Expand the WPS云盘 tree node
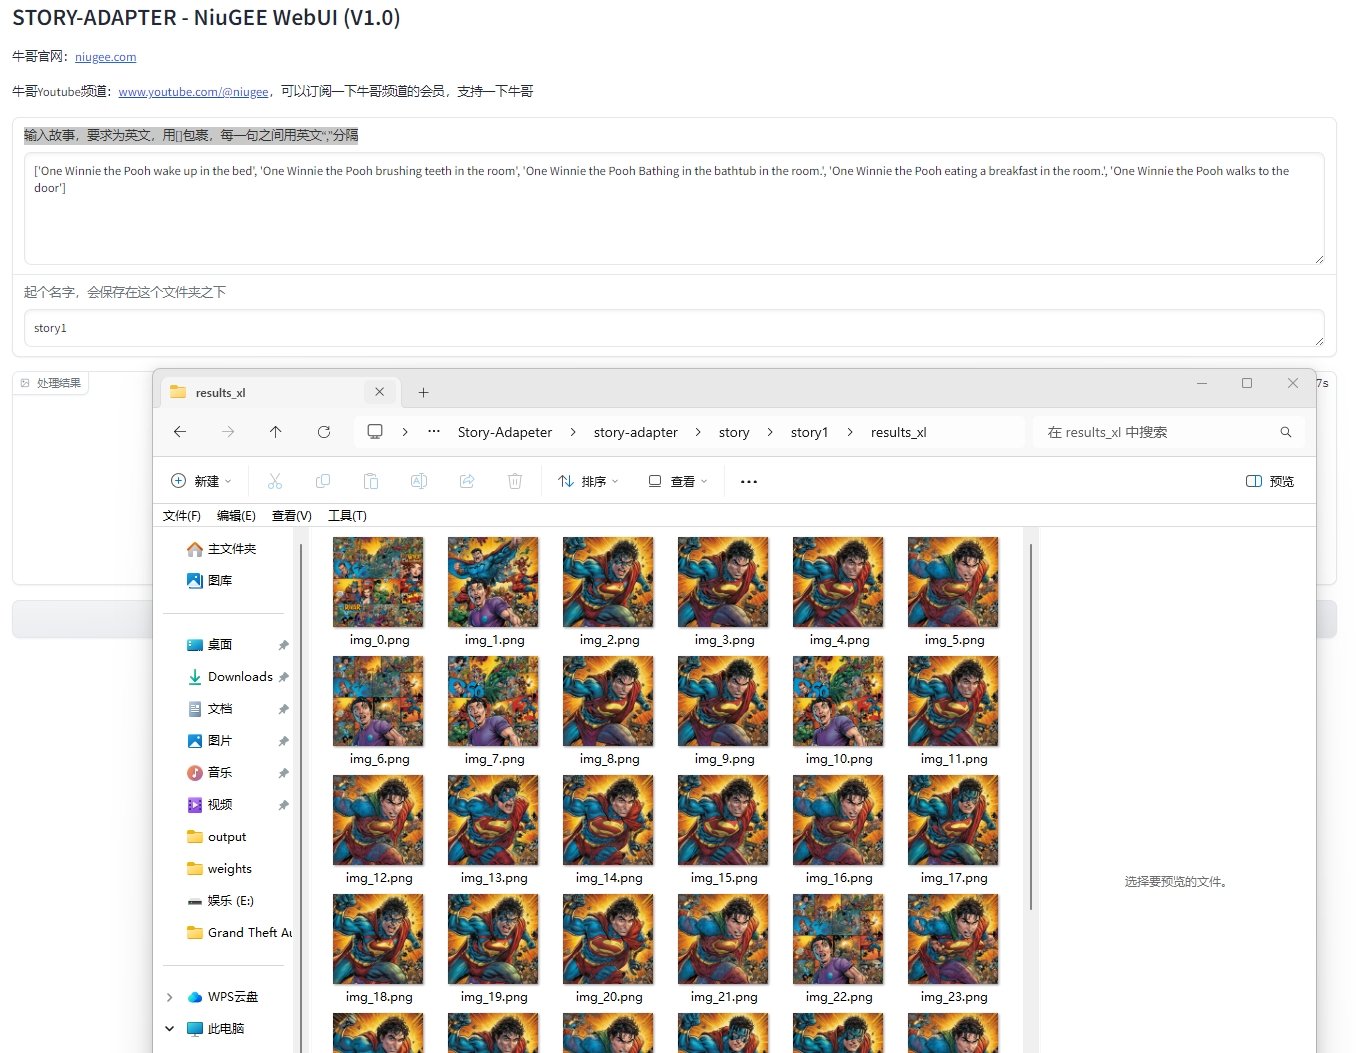Screen dimensions: 1356x1053 pyautogui.click(x=169, y=997)
